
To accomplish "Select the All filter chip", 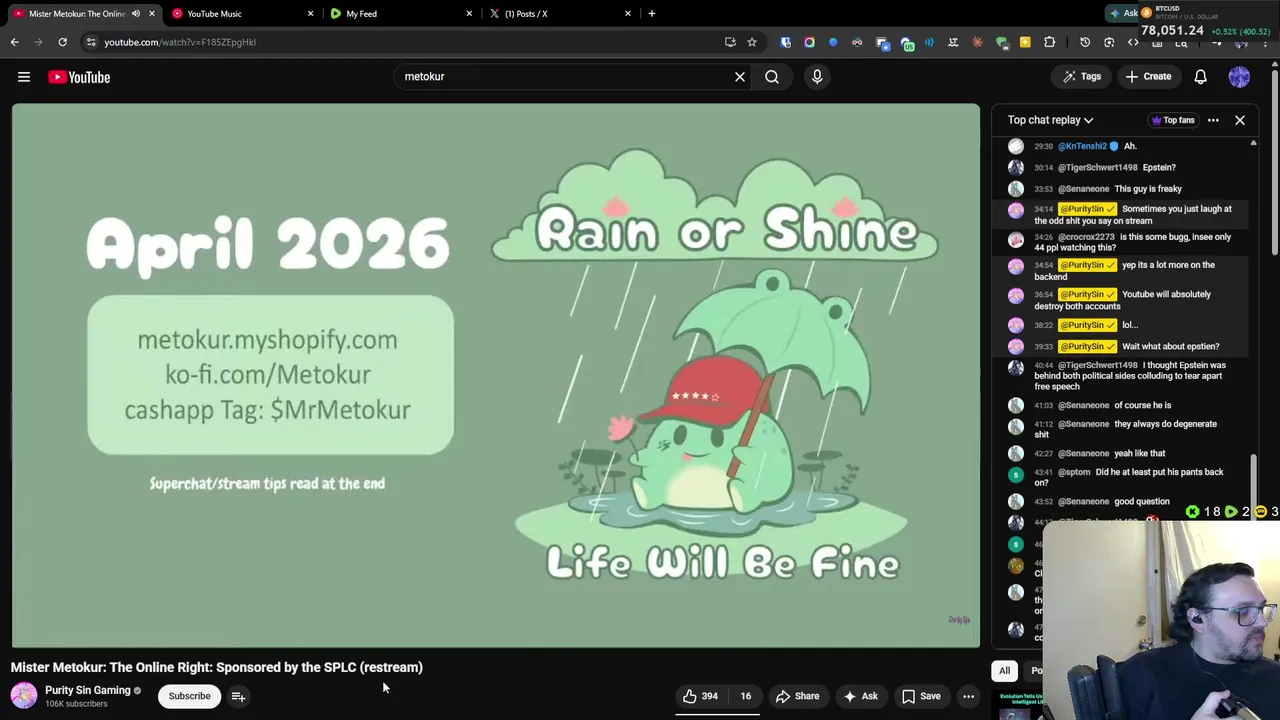I will (x=1004, y=671).
